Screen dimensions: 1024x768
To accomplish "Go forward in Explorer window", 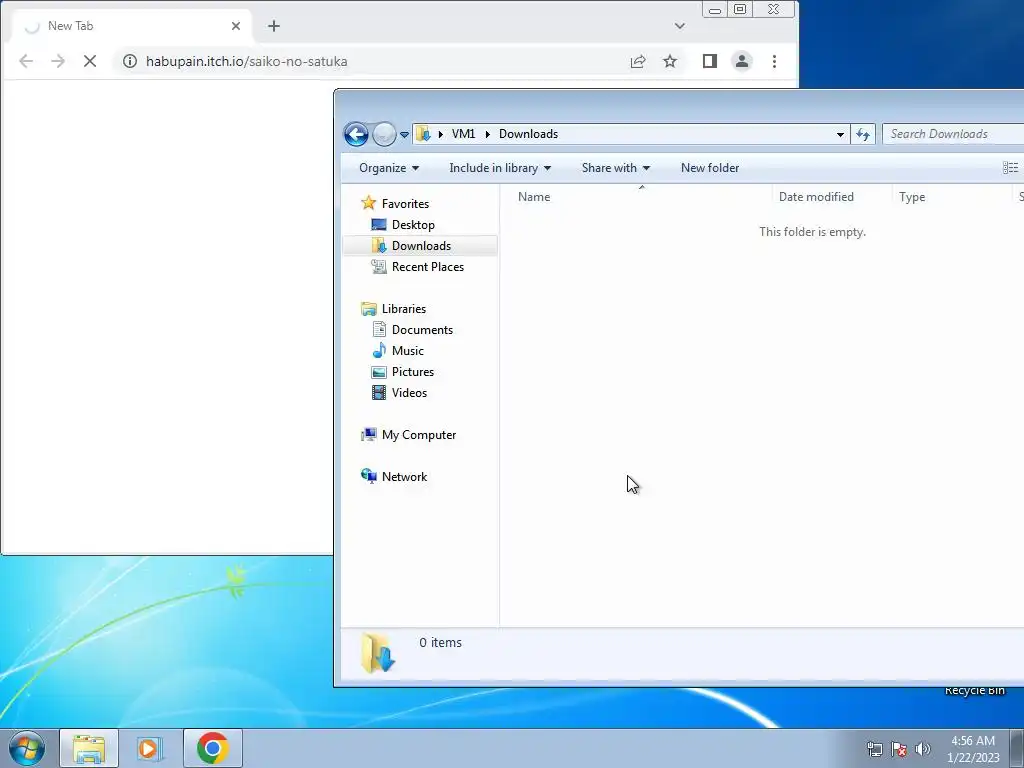I will [384, 135].
